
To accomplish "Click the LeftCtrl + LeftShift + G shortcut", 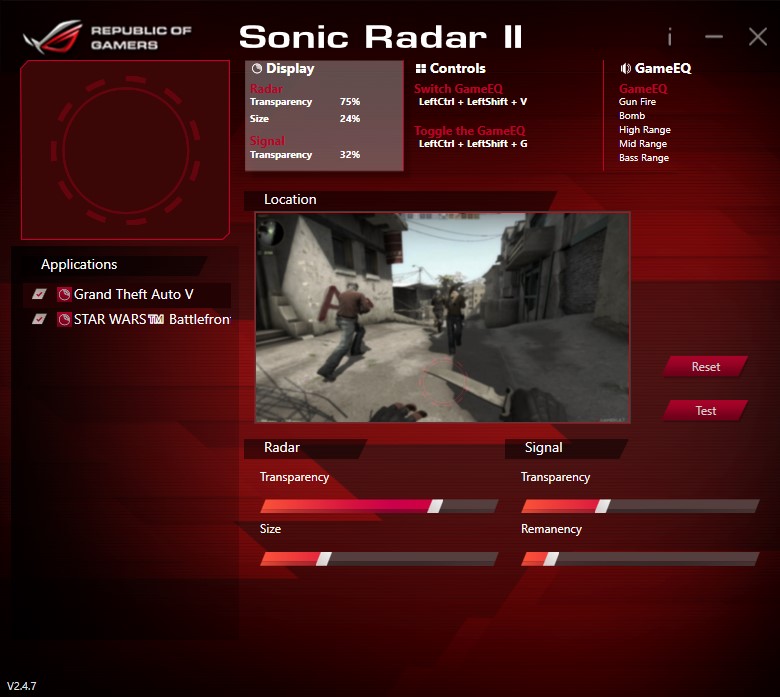I will (x=473, y=144).
